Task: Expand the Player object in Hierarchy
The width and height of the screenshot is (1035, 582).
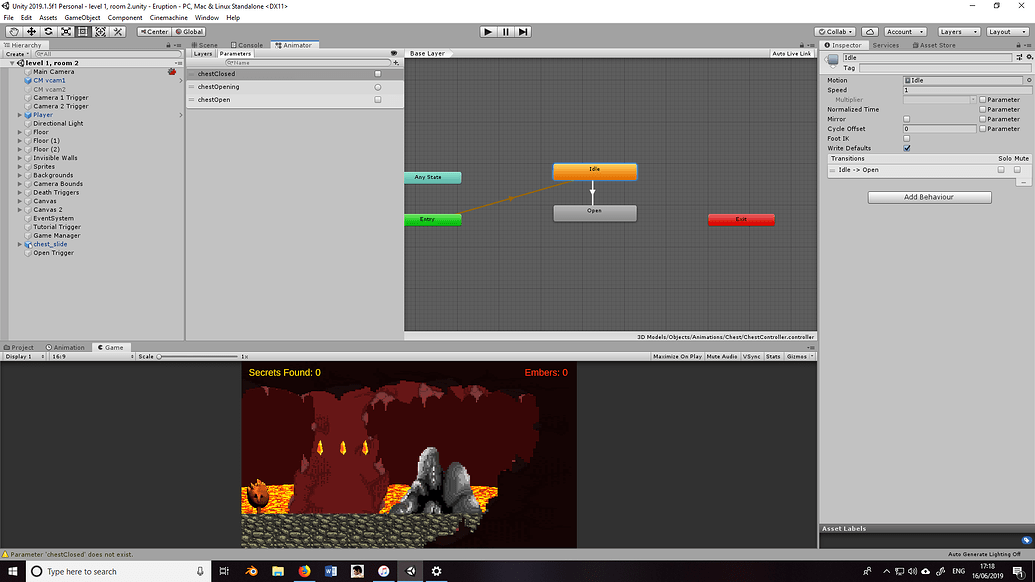Action: click(x=18, y=114)
